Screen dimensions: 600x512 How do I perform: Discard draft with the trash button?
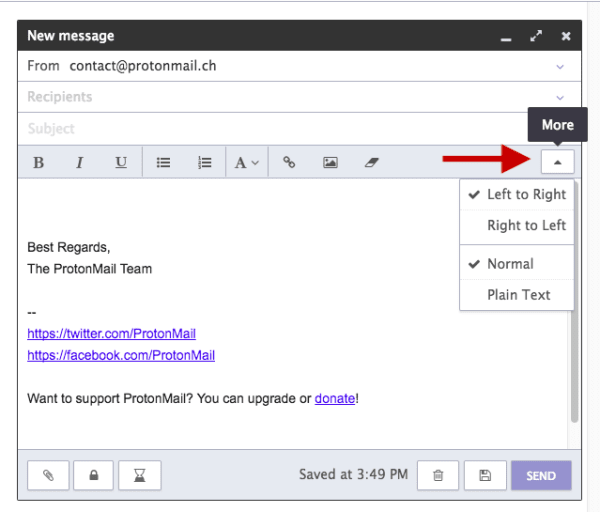(438, 475)
